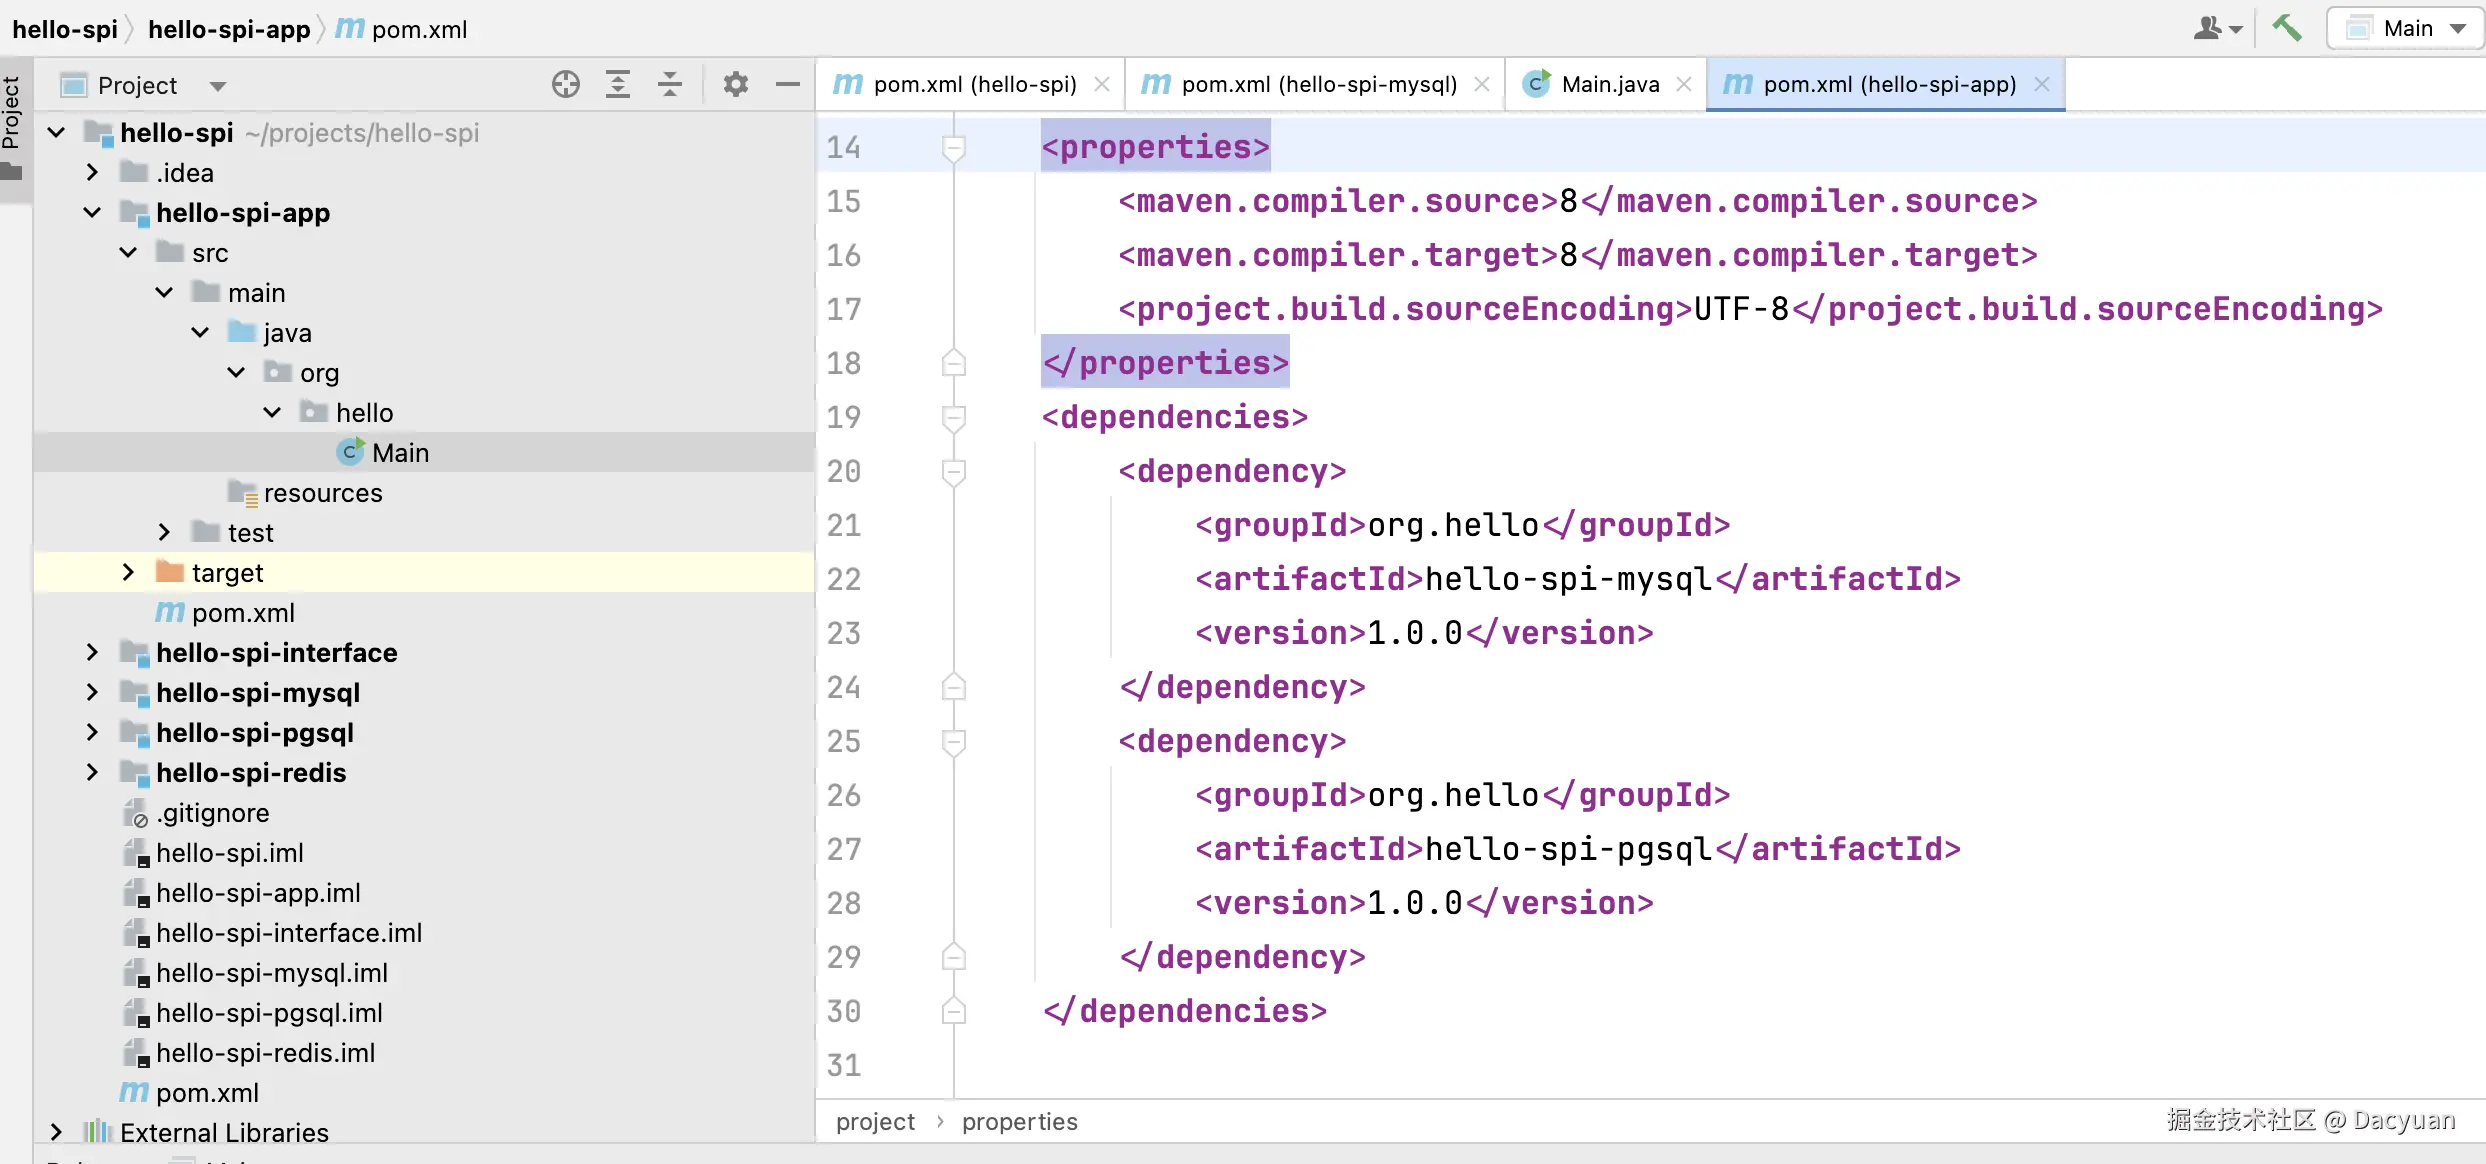The height and width of the screenshot is (1164, 2486).
Task: Click hello-spi-app in the breadcrumb path
Action: (229, 29)
